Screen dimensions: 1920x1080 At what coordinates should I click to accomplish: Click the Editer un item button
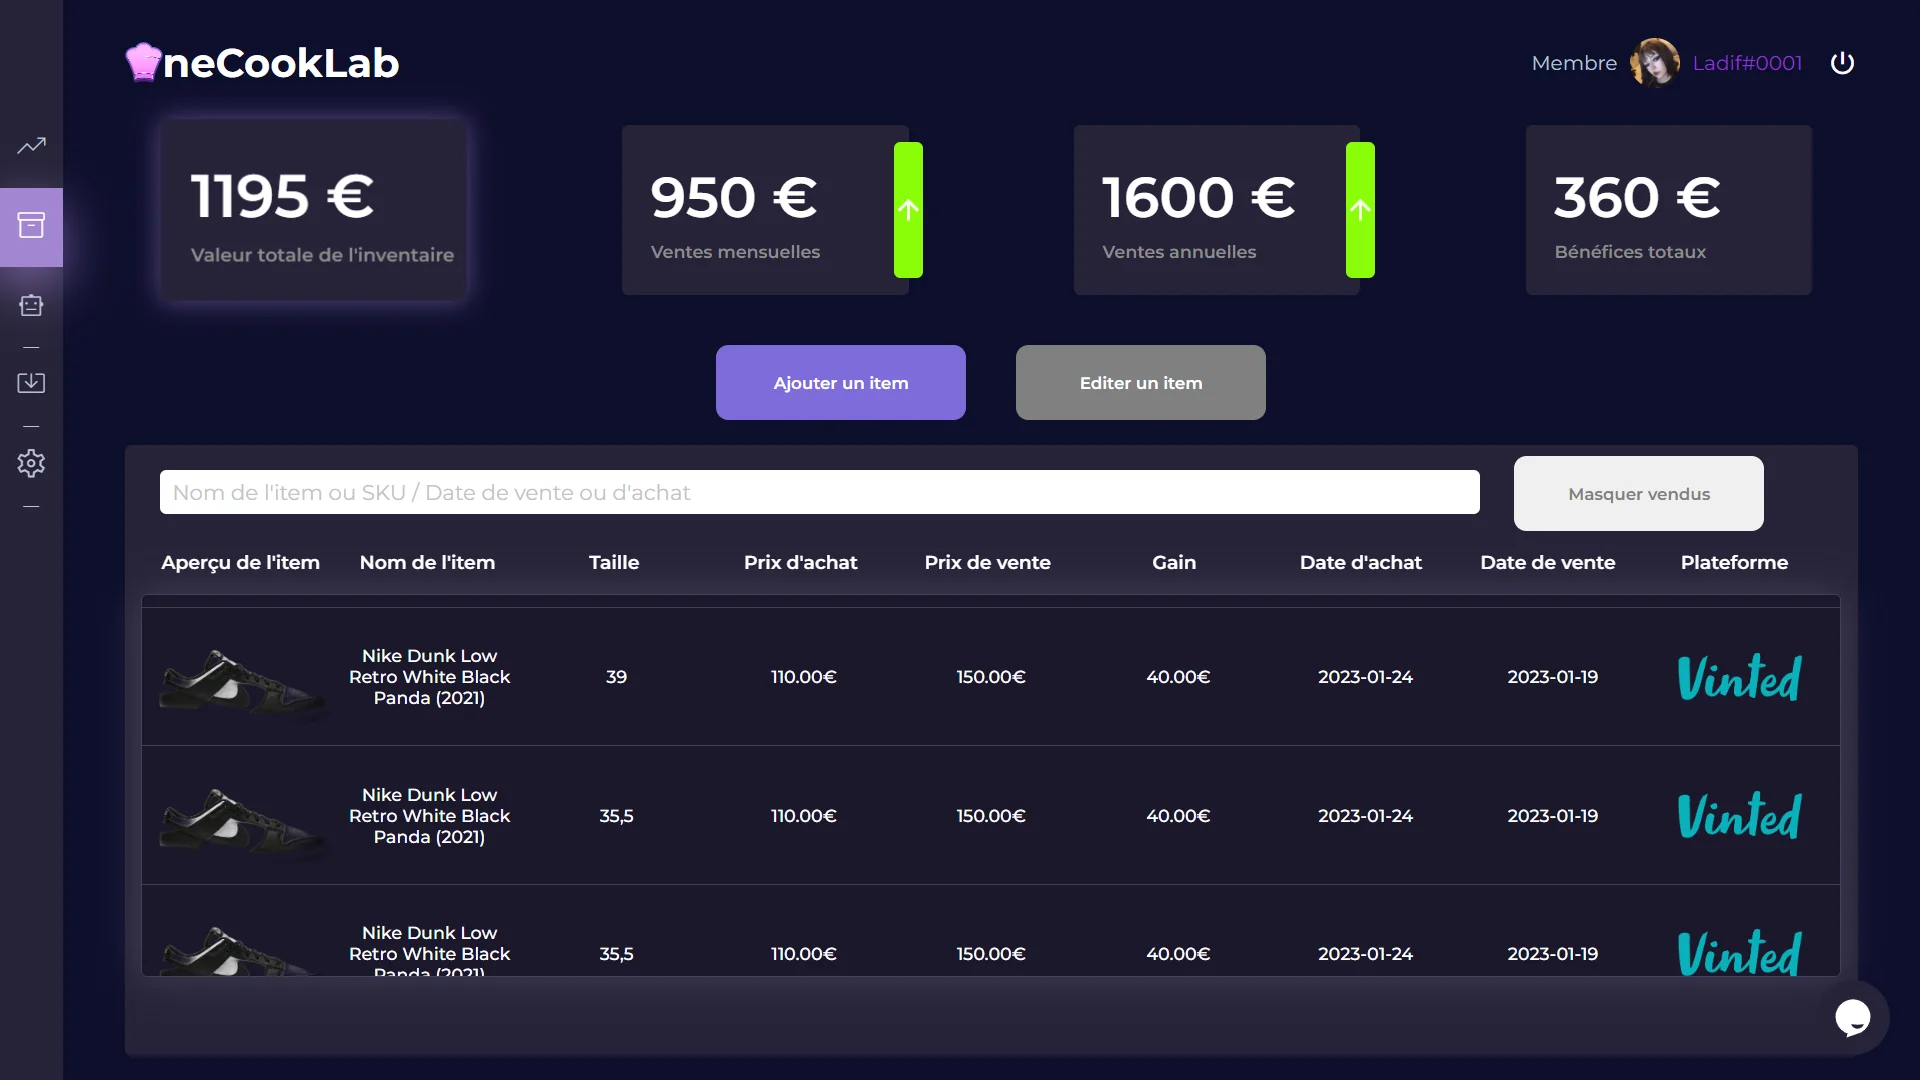click(x=1141, y=383)
